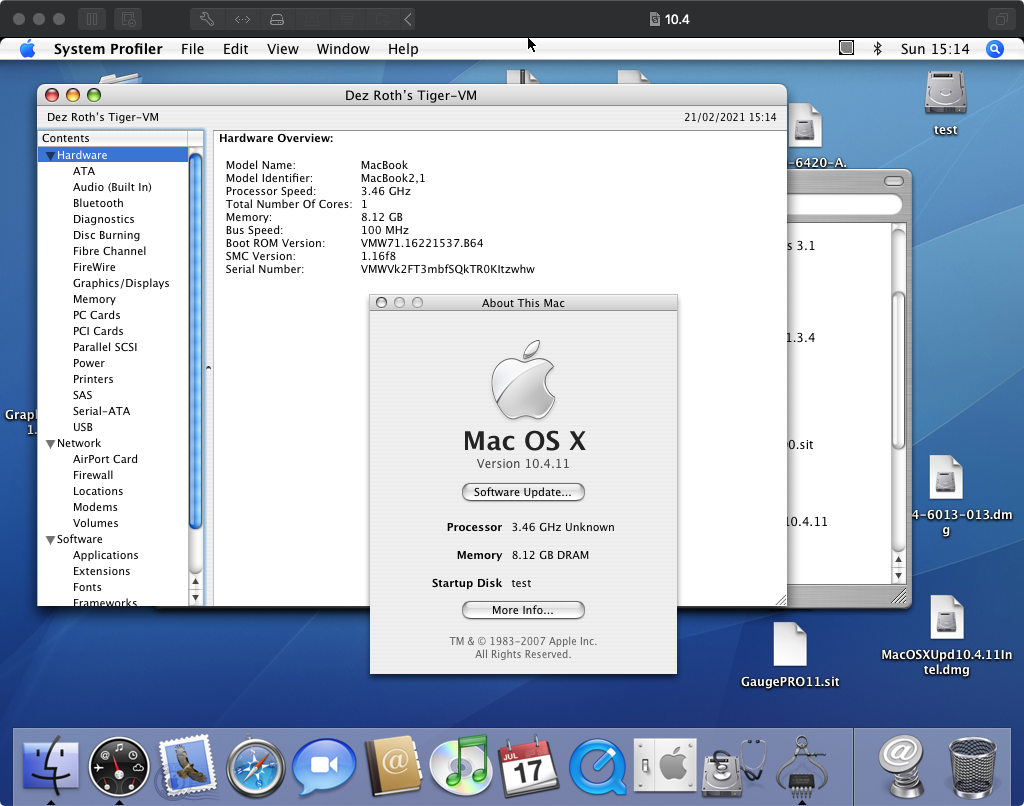Select USB in the Hardware list

click(83, 427)
